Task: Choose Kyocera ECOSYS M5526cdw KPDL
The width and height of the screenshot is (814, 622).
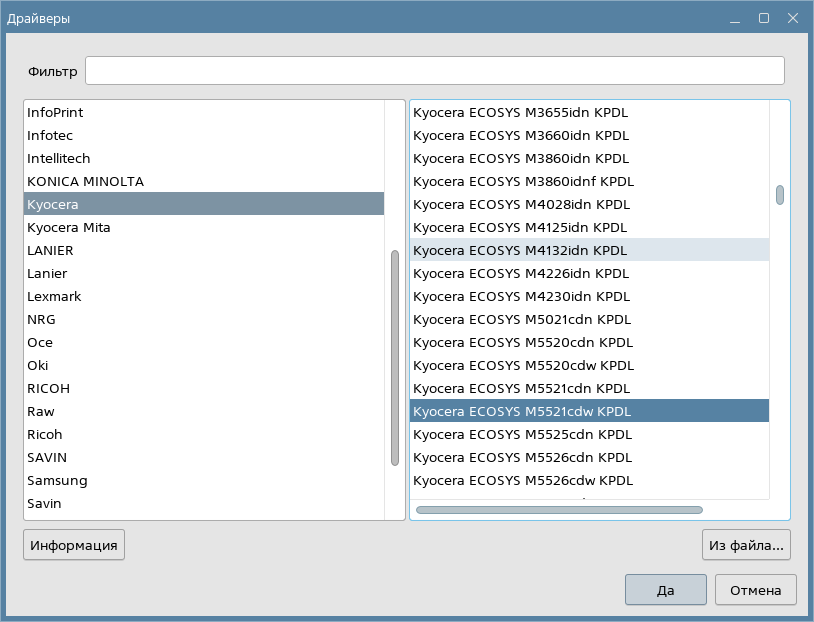Action: pos(589,480)
